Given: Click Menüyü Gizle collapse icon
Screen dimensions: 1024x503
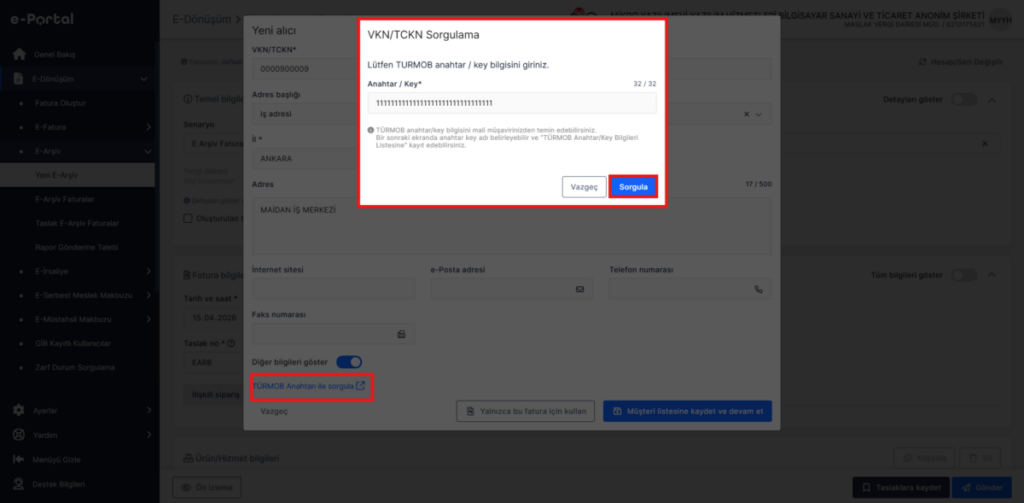Looking at the screenshot, I should pyautogui.click(x=19, y=460).
